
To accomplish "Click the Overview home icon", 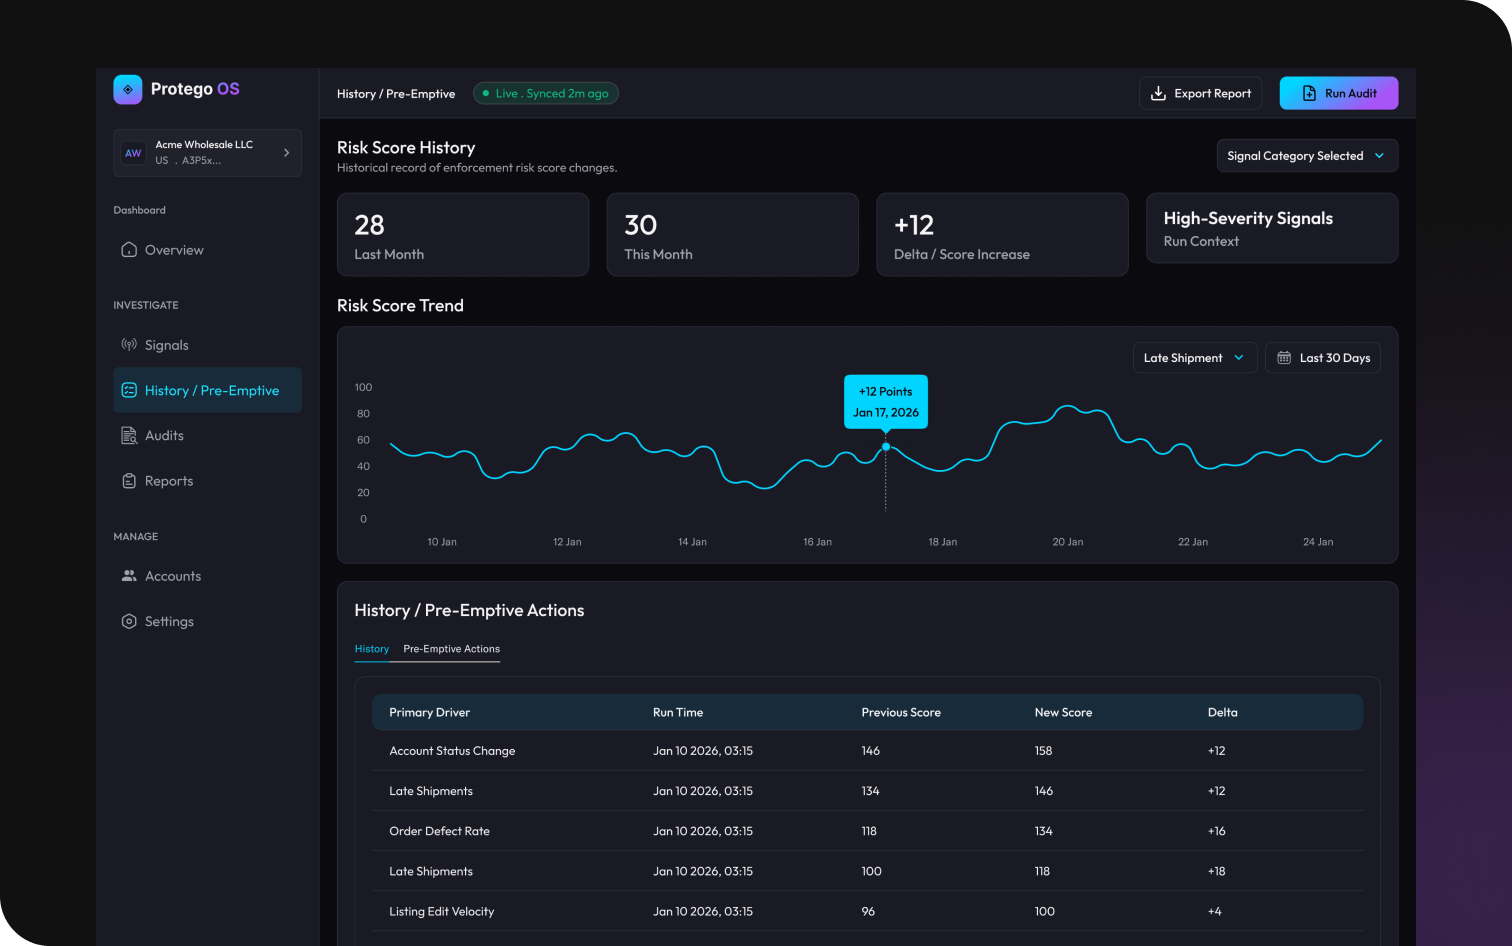I will tap(129, 250).
